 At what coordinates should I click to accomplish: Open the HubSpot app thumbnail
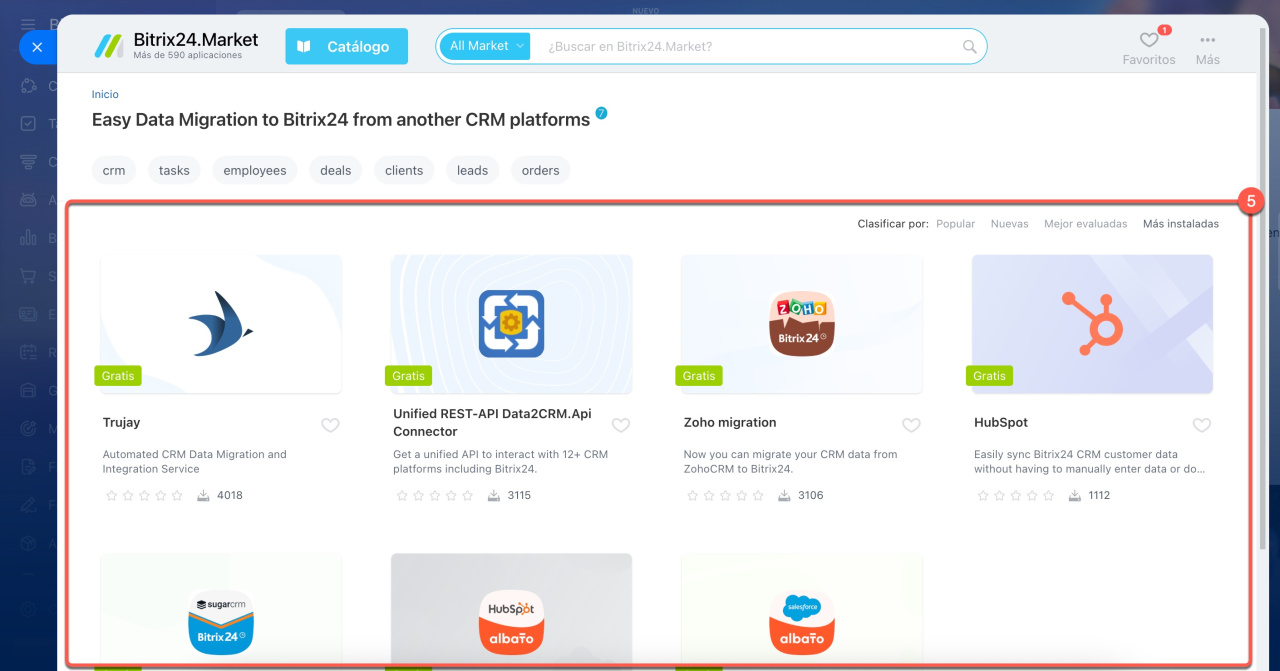(1092, 323)
